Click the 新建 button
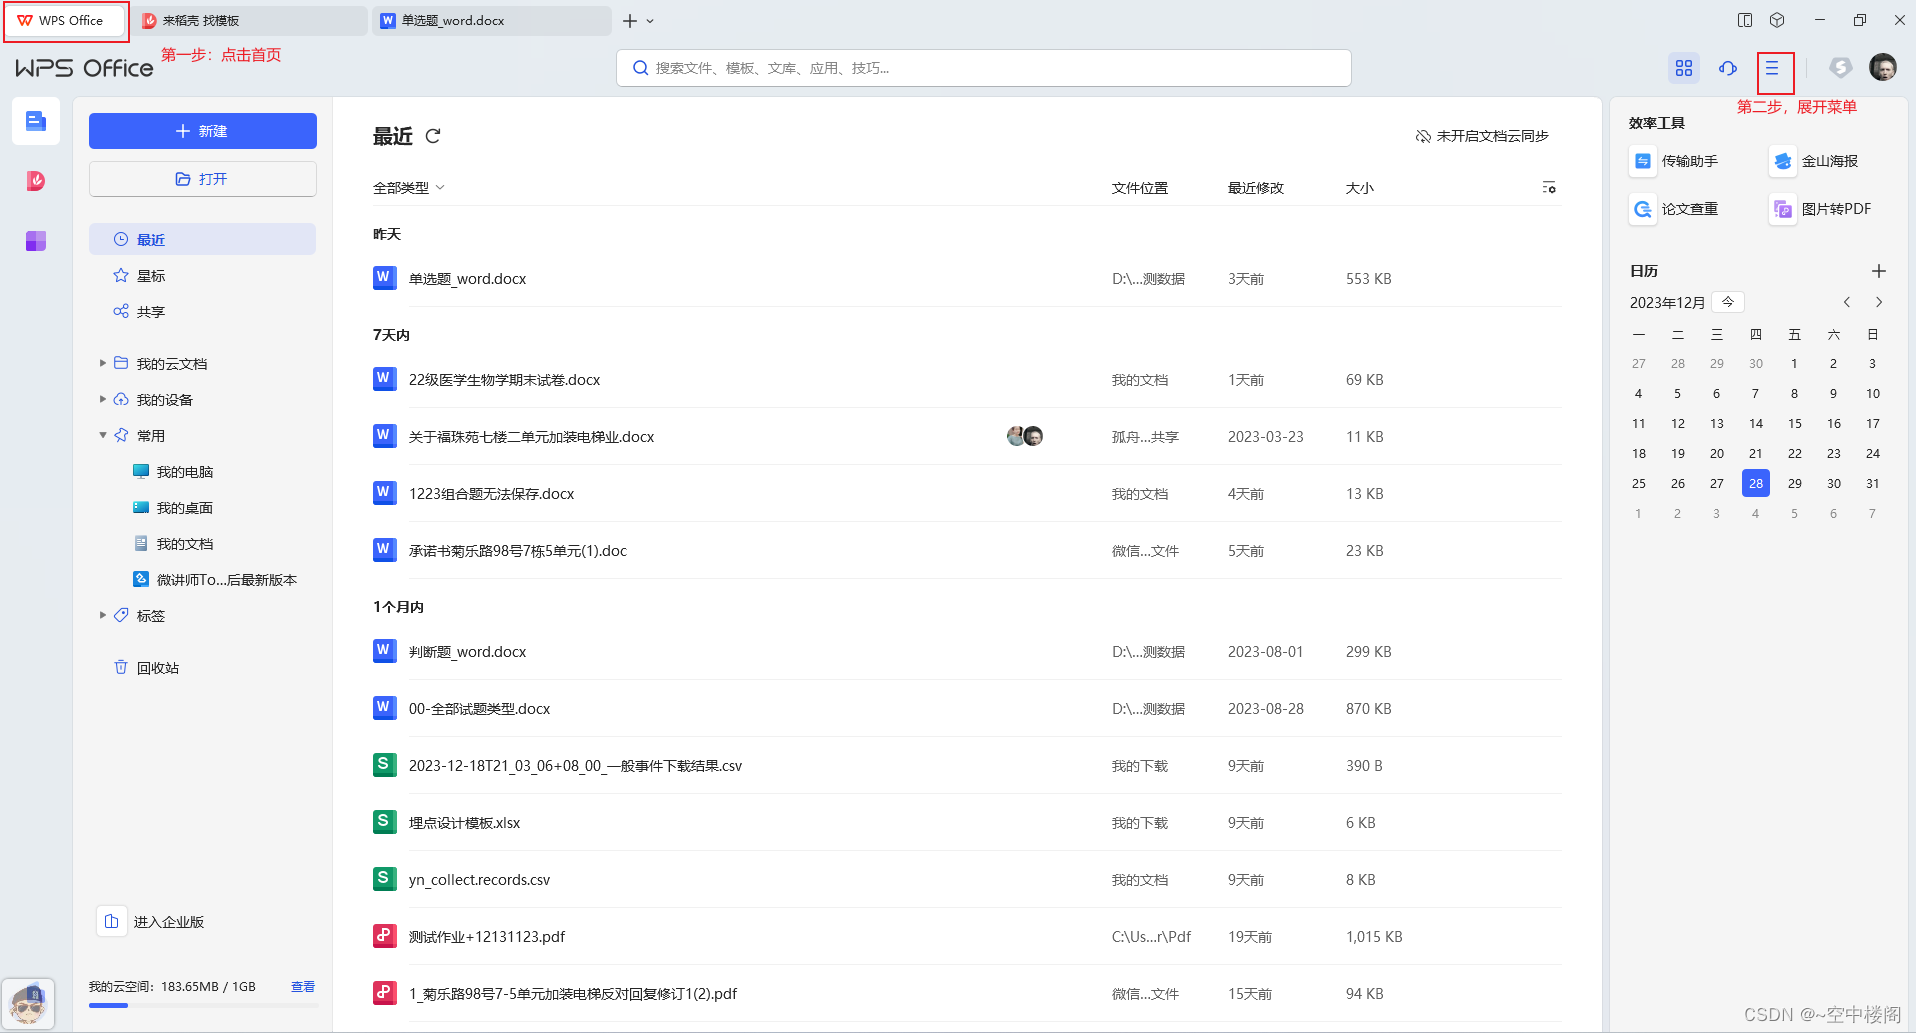 pyautogui.click(x=202, y=131)
